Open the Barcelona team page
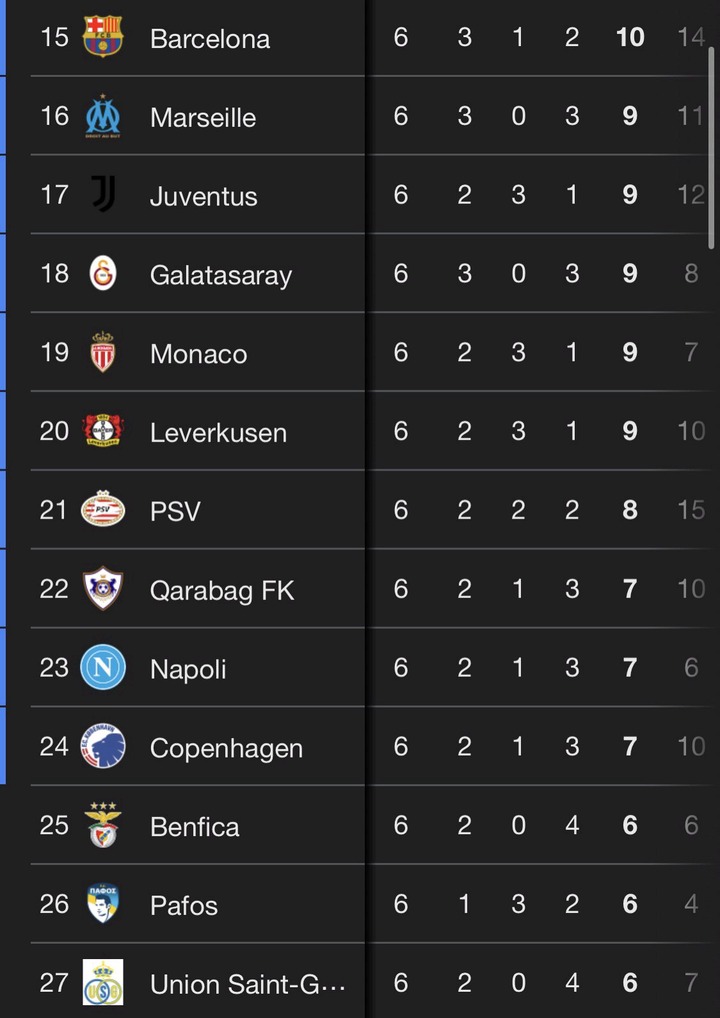Image resolution: width=720 pixels, height=1018 pixels. (210, 39)
